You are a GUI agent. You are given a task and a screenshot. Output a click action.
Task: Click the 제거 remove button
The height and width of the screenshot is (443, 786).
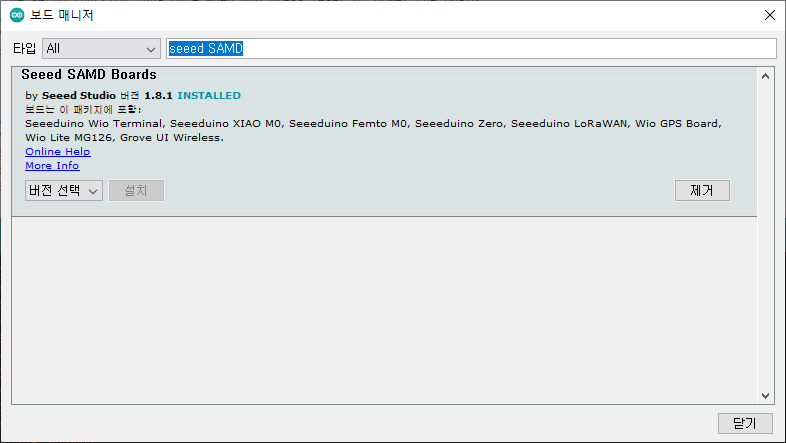(x=702, y=190)
